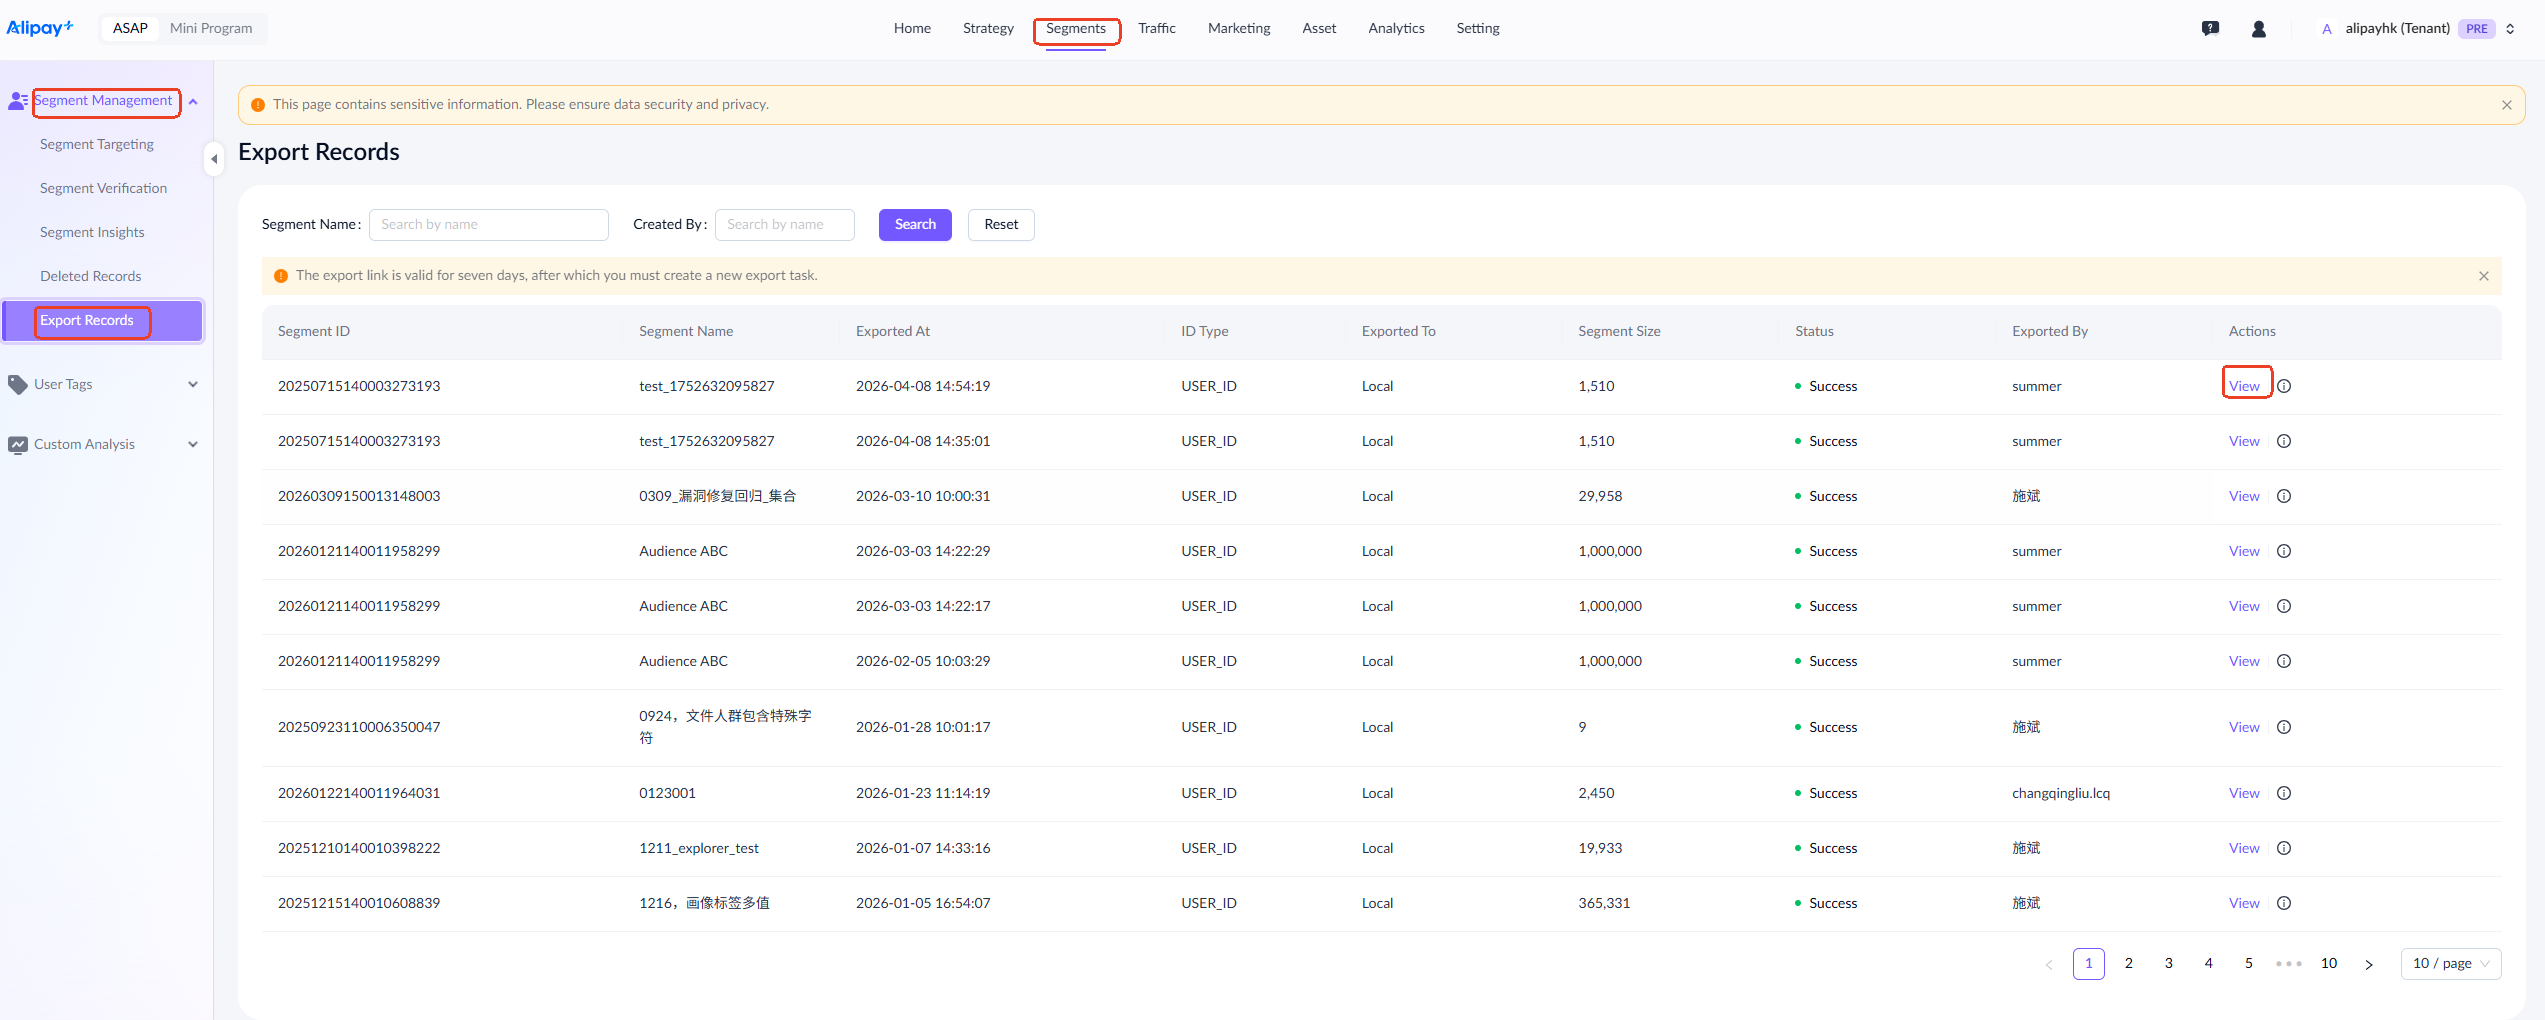The width and height of the screenshot is (2545, 1020).
Task: Collapse the left sidebar panel arrow
Action: [x=214, y=159]
